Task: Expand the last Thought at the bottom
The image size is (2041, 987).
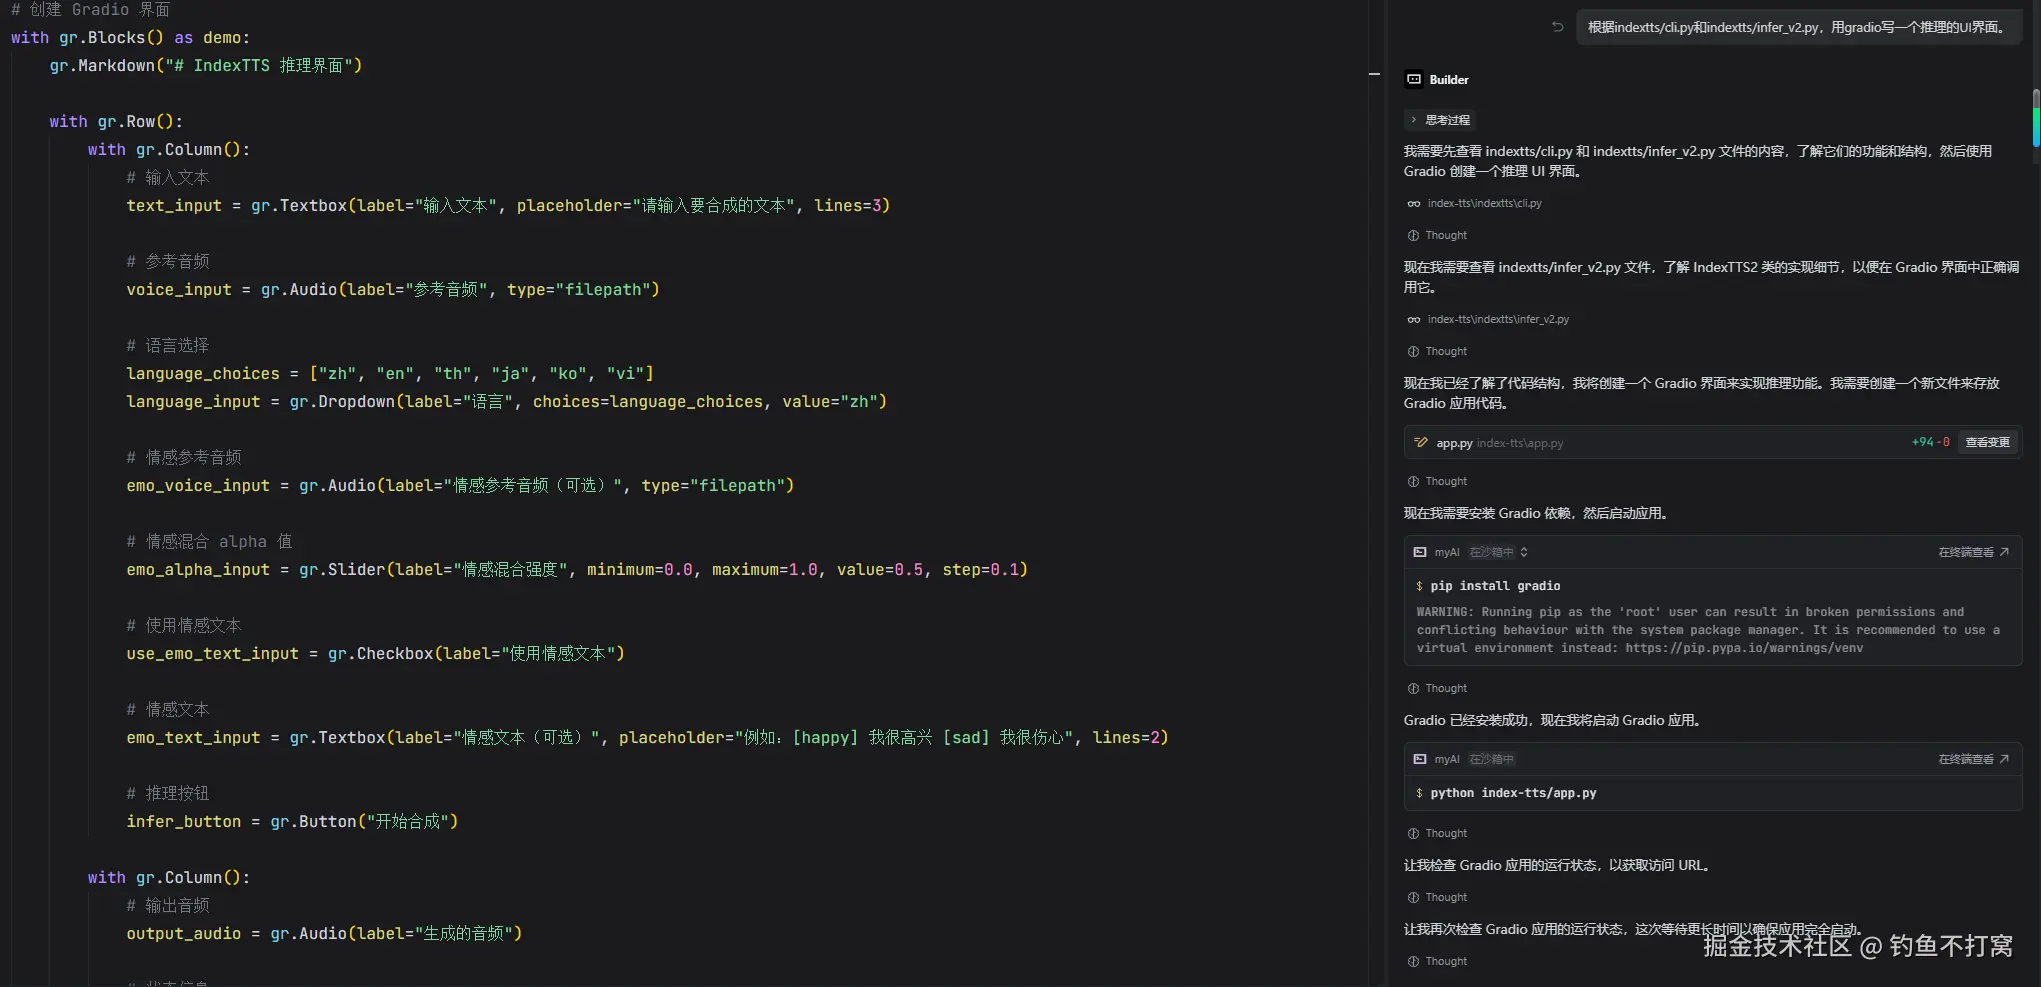Action: tap(1445, 962)
